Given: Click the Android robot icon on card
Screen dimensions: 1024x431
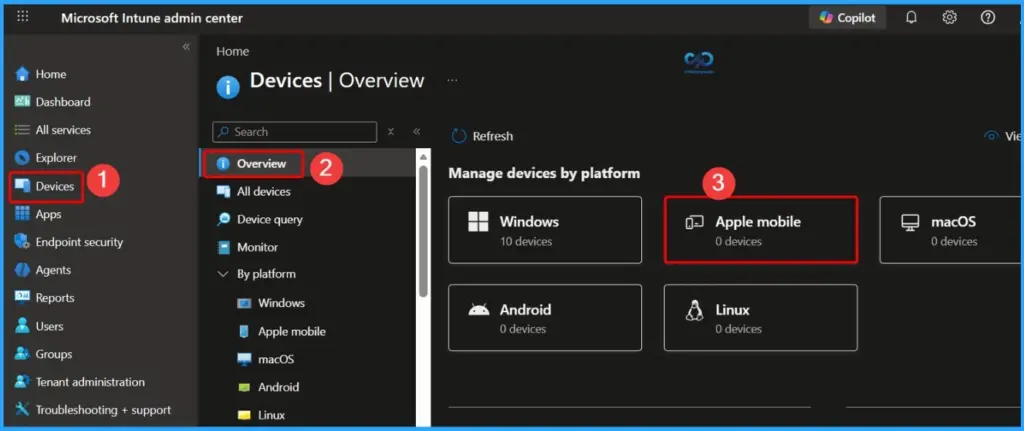Looking at the screenshot, I should coord(479,310).
